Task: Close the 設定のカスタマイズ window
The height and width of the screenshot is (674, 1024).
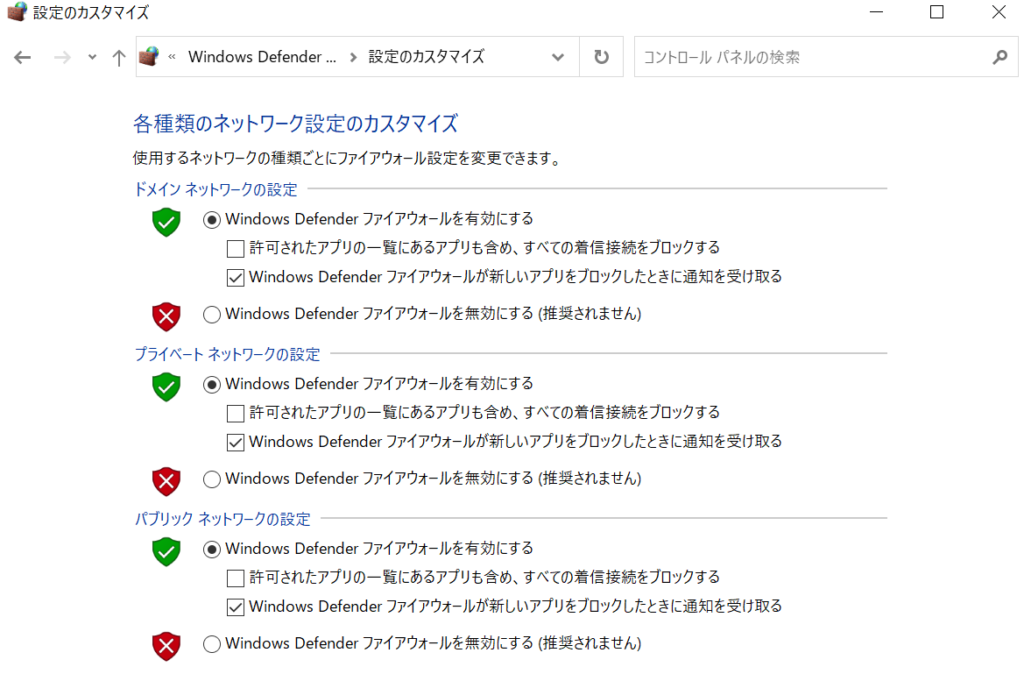Action: [998, 12]
